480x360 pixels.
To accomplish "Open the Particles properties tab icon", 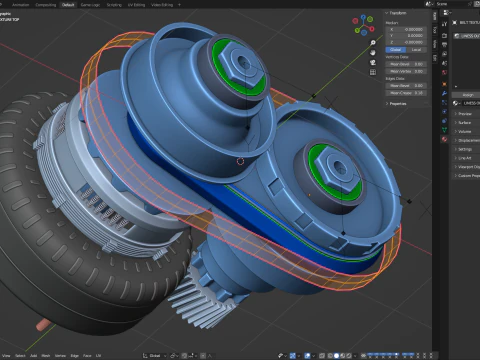I will click(x=445, y=103).
